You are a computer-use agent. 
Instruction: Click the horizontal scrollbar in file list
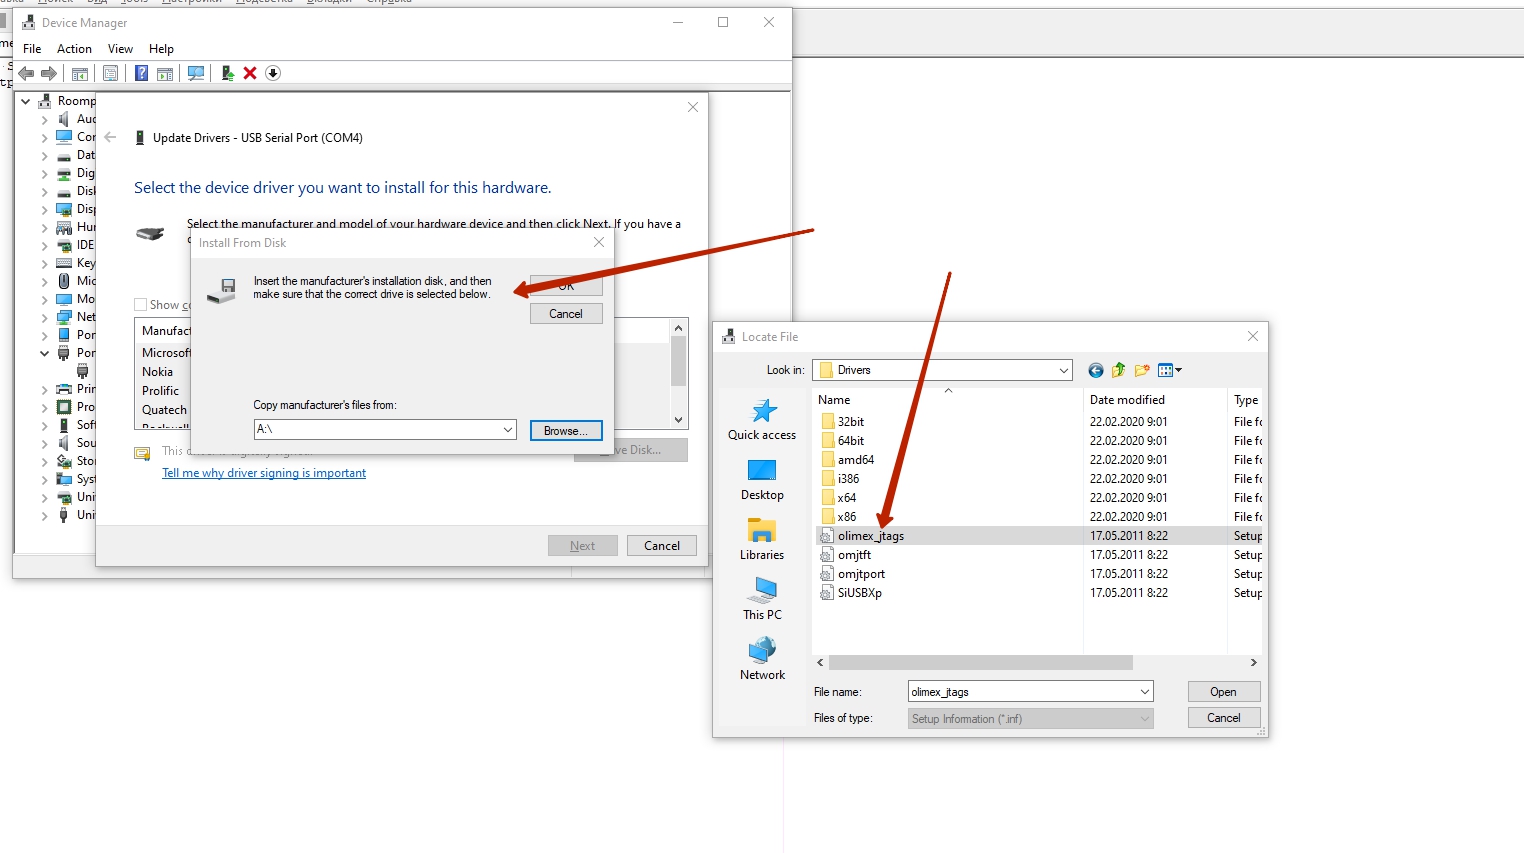980,663
